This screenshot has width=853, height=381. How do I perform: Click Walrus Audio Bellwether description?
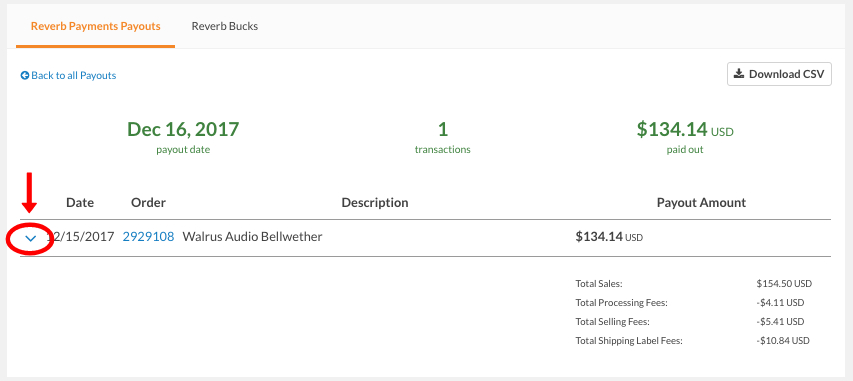(x=252, y=237)
